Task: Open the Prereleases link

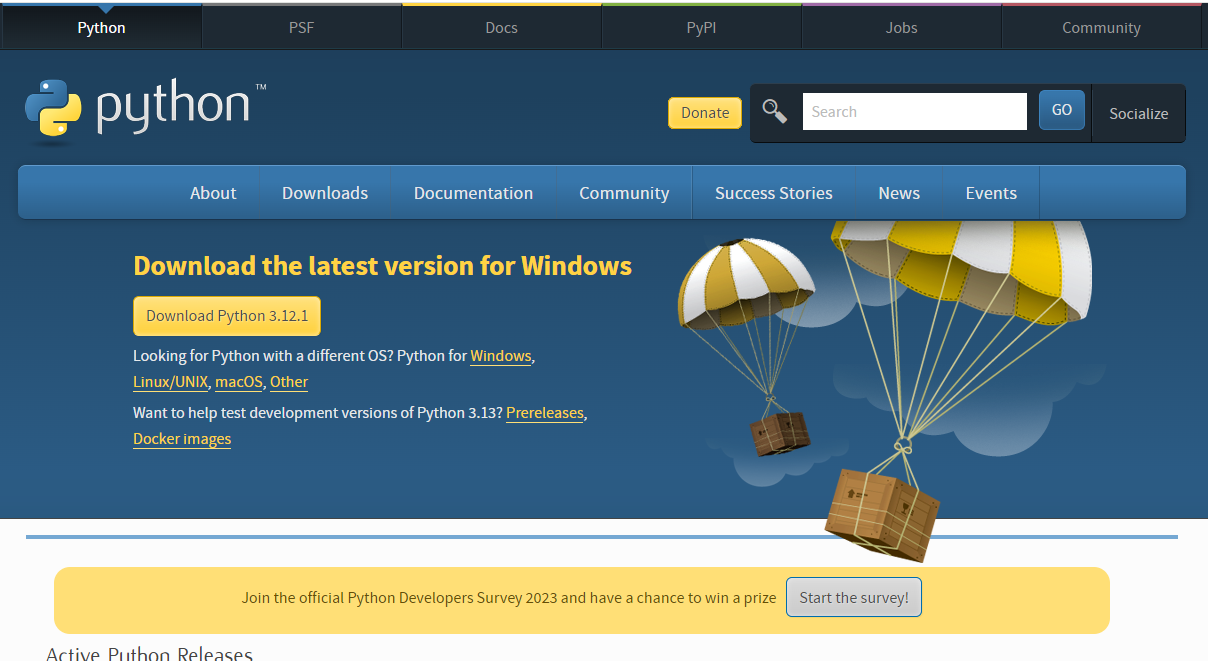Action: 545,413
